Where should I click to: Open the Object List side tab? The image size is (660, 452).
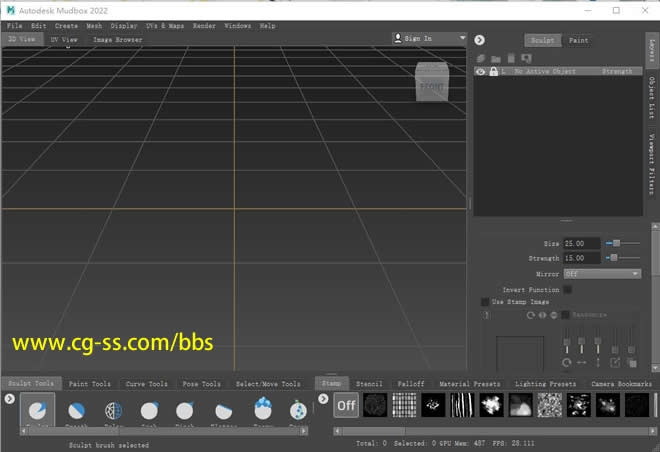pyautogui.click(x=651, y=98)
